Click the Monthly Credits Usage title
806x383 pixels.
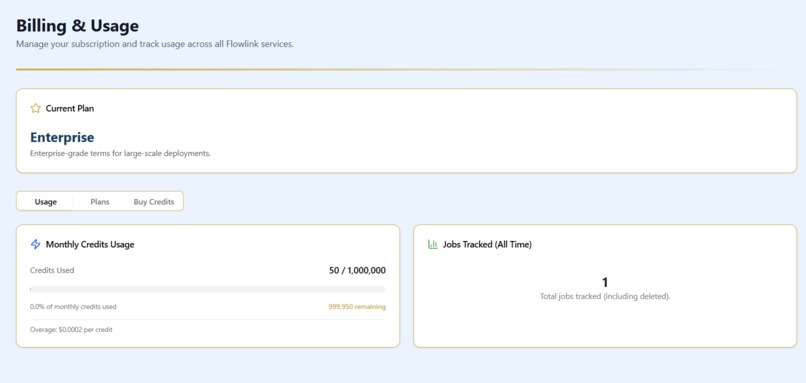point(90,244)
